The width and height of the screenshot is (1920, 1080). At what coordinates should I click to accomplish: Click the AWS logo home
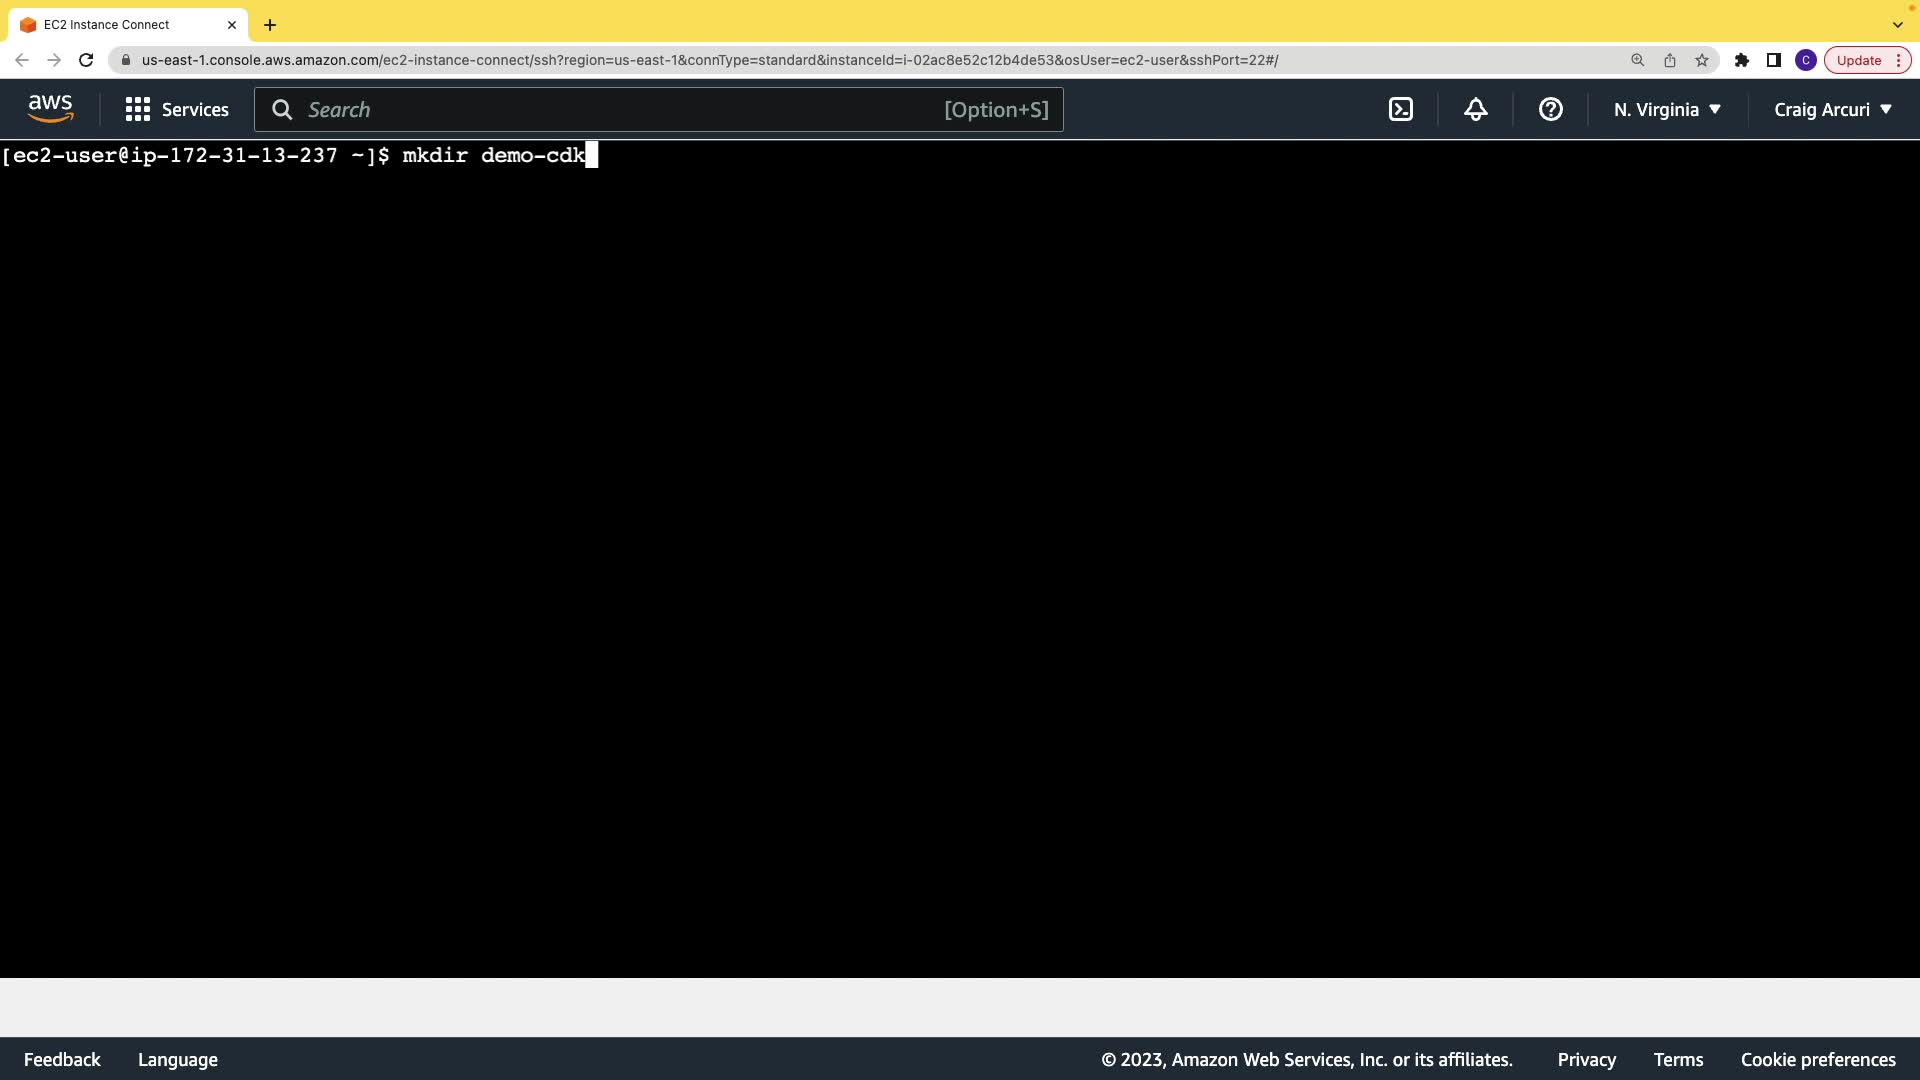[50, 108]
